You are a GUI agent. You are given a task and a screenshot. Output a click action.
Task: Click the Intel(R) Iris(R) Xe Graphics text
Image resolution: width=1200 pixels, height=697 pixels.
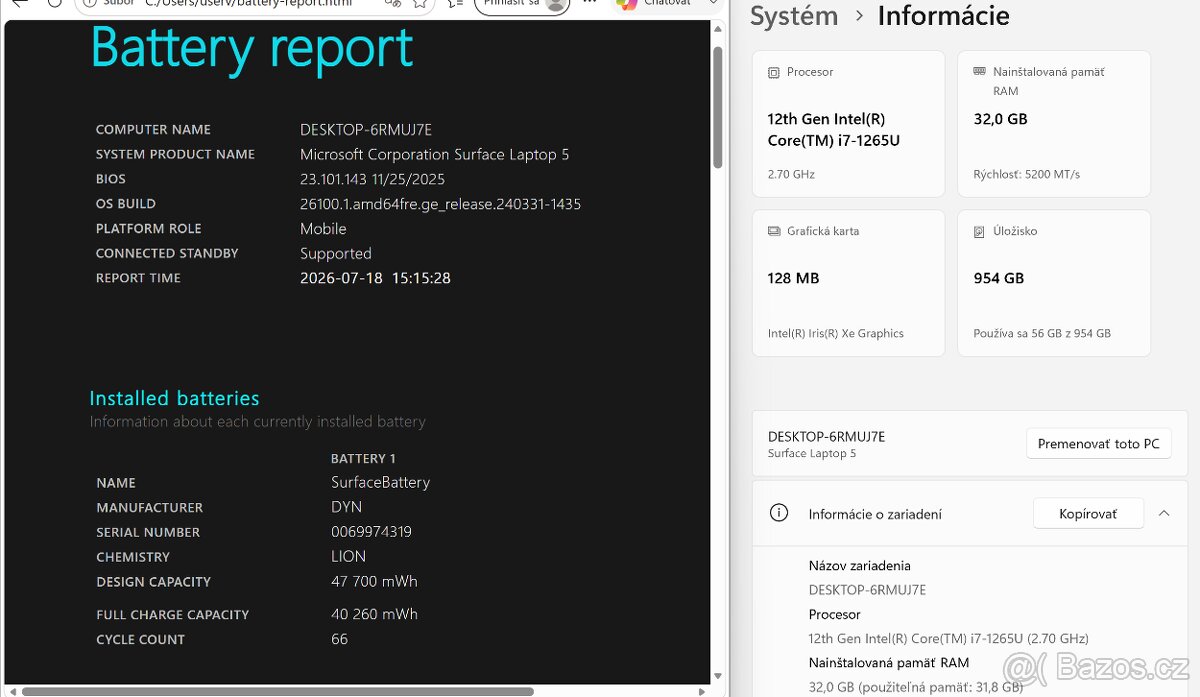pyautogui.click(x=835, y=333)
